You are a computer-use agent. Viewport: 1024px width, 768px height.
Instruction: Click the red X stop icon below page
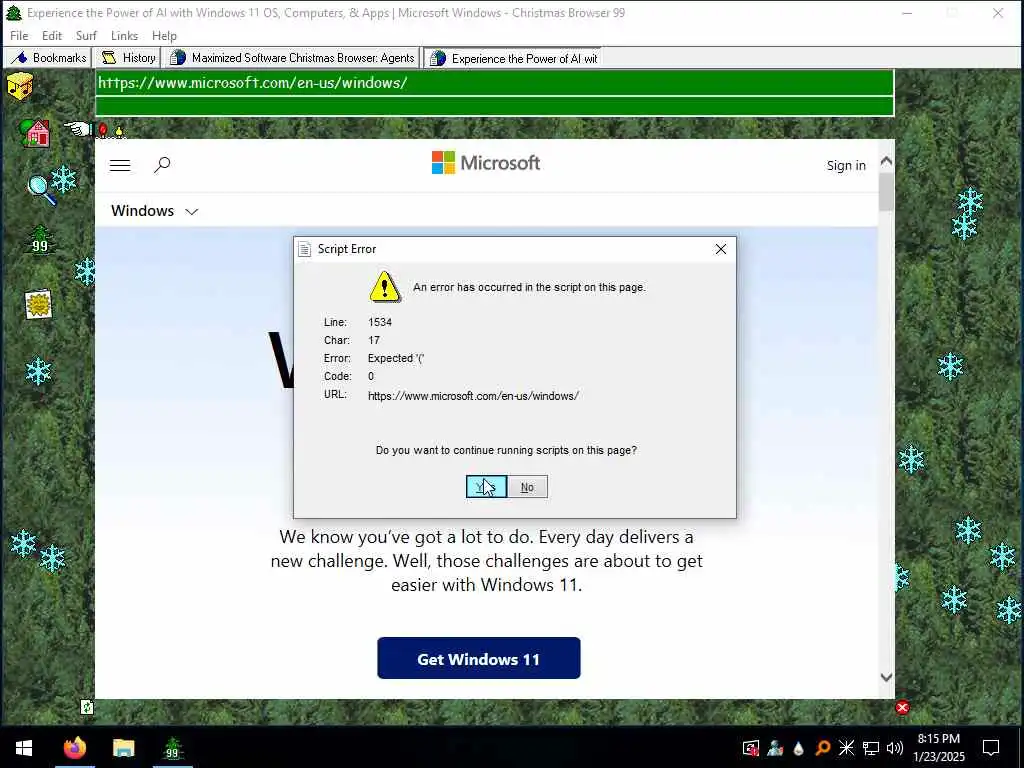[x=903, y=708]
